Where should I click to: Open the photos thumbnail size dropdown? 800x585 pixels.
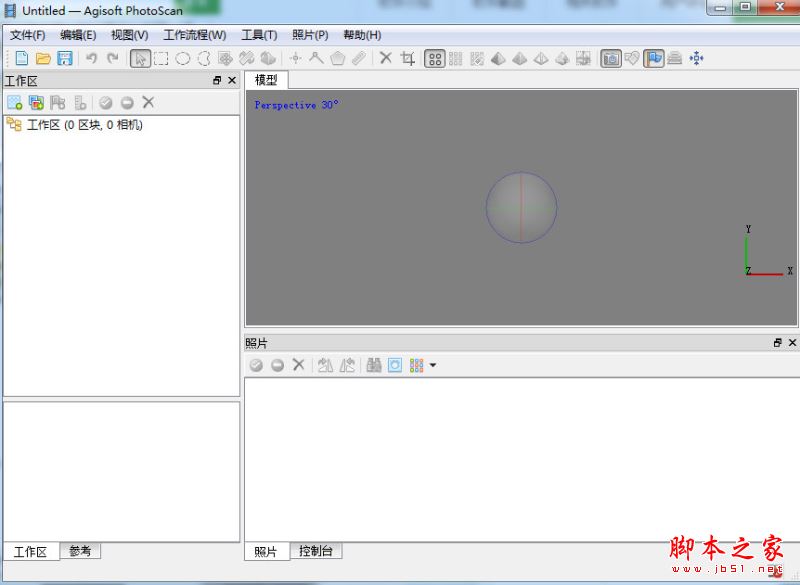click(433, 364)
